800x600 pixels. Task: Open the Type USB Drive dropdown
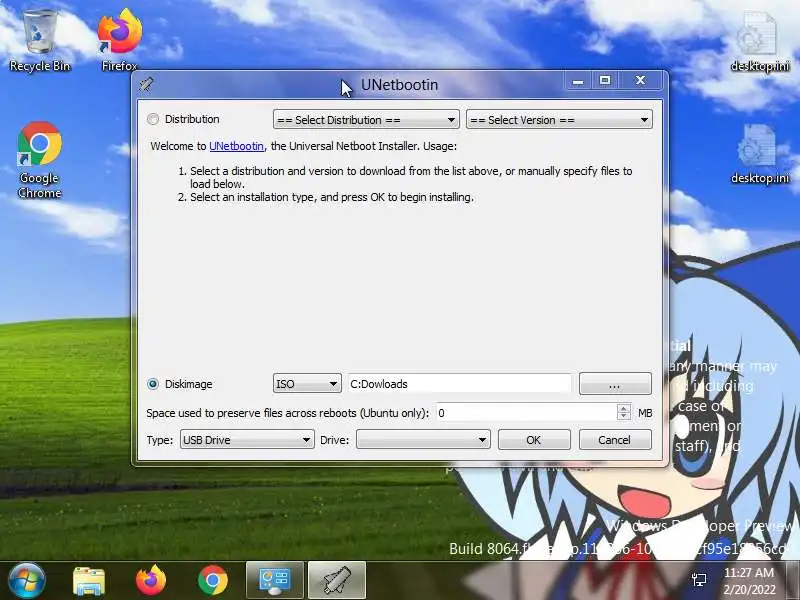click(247, 440)
